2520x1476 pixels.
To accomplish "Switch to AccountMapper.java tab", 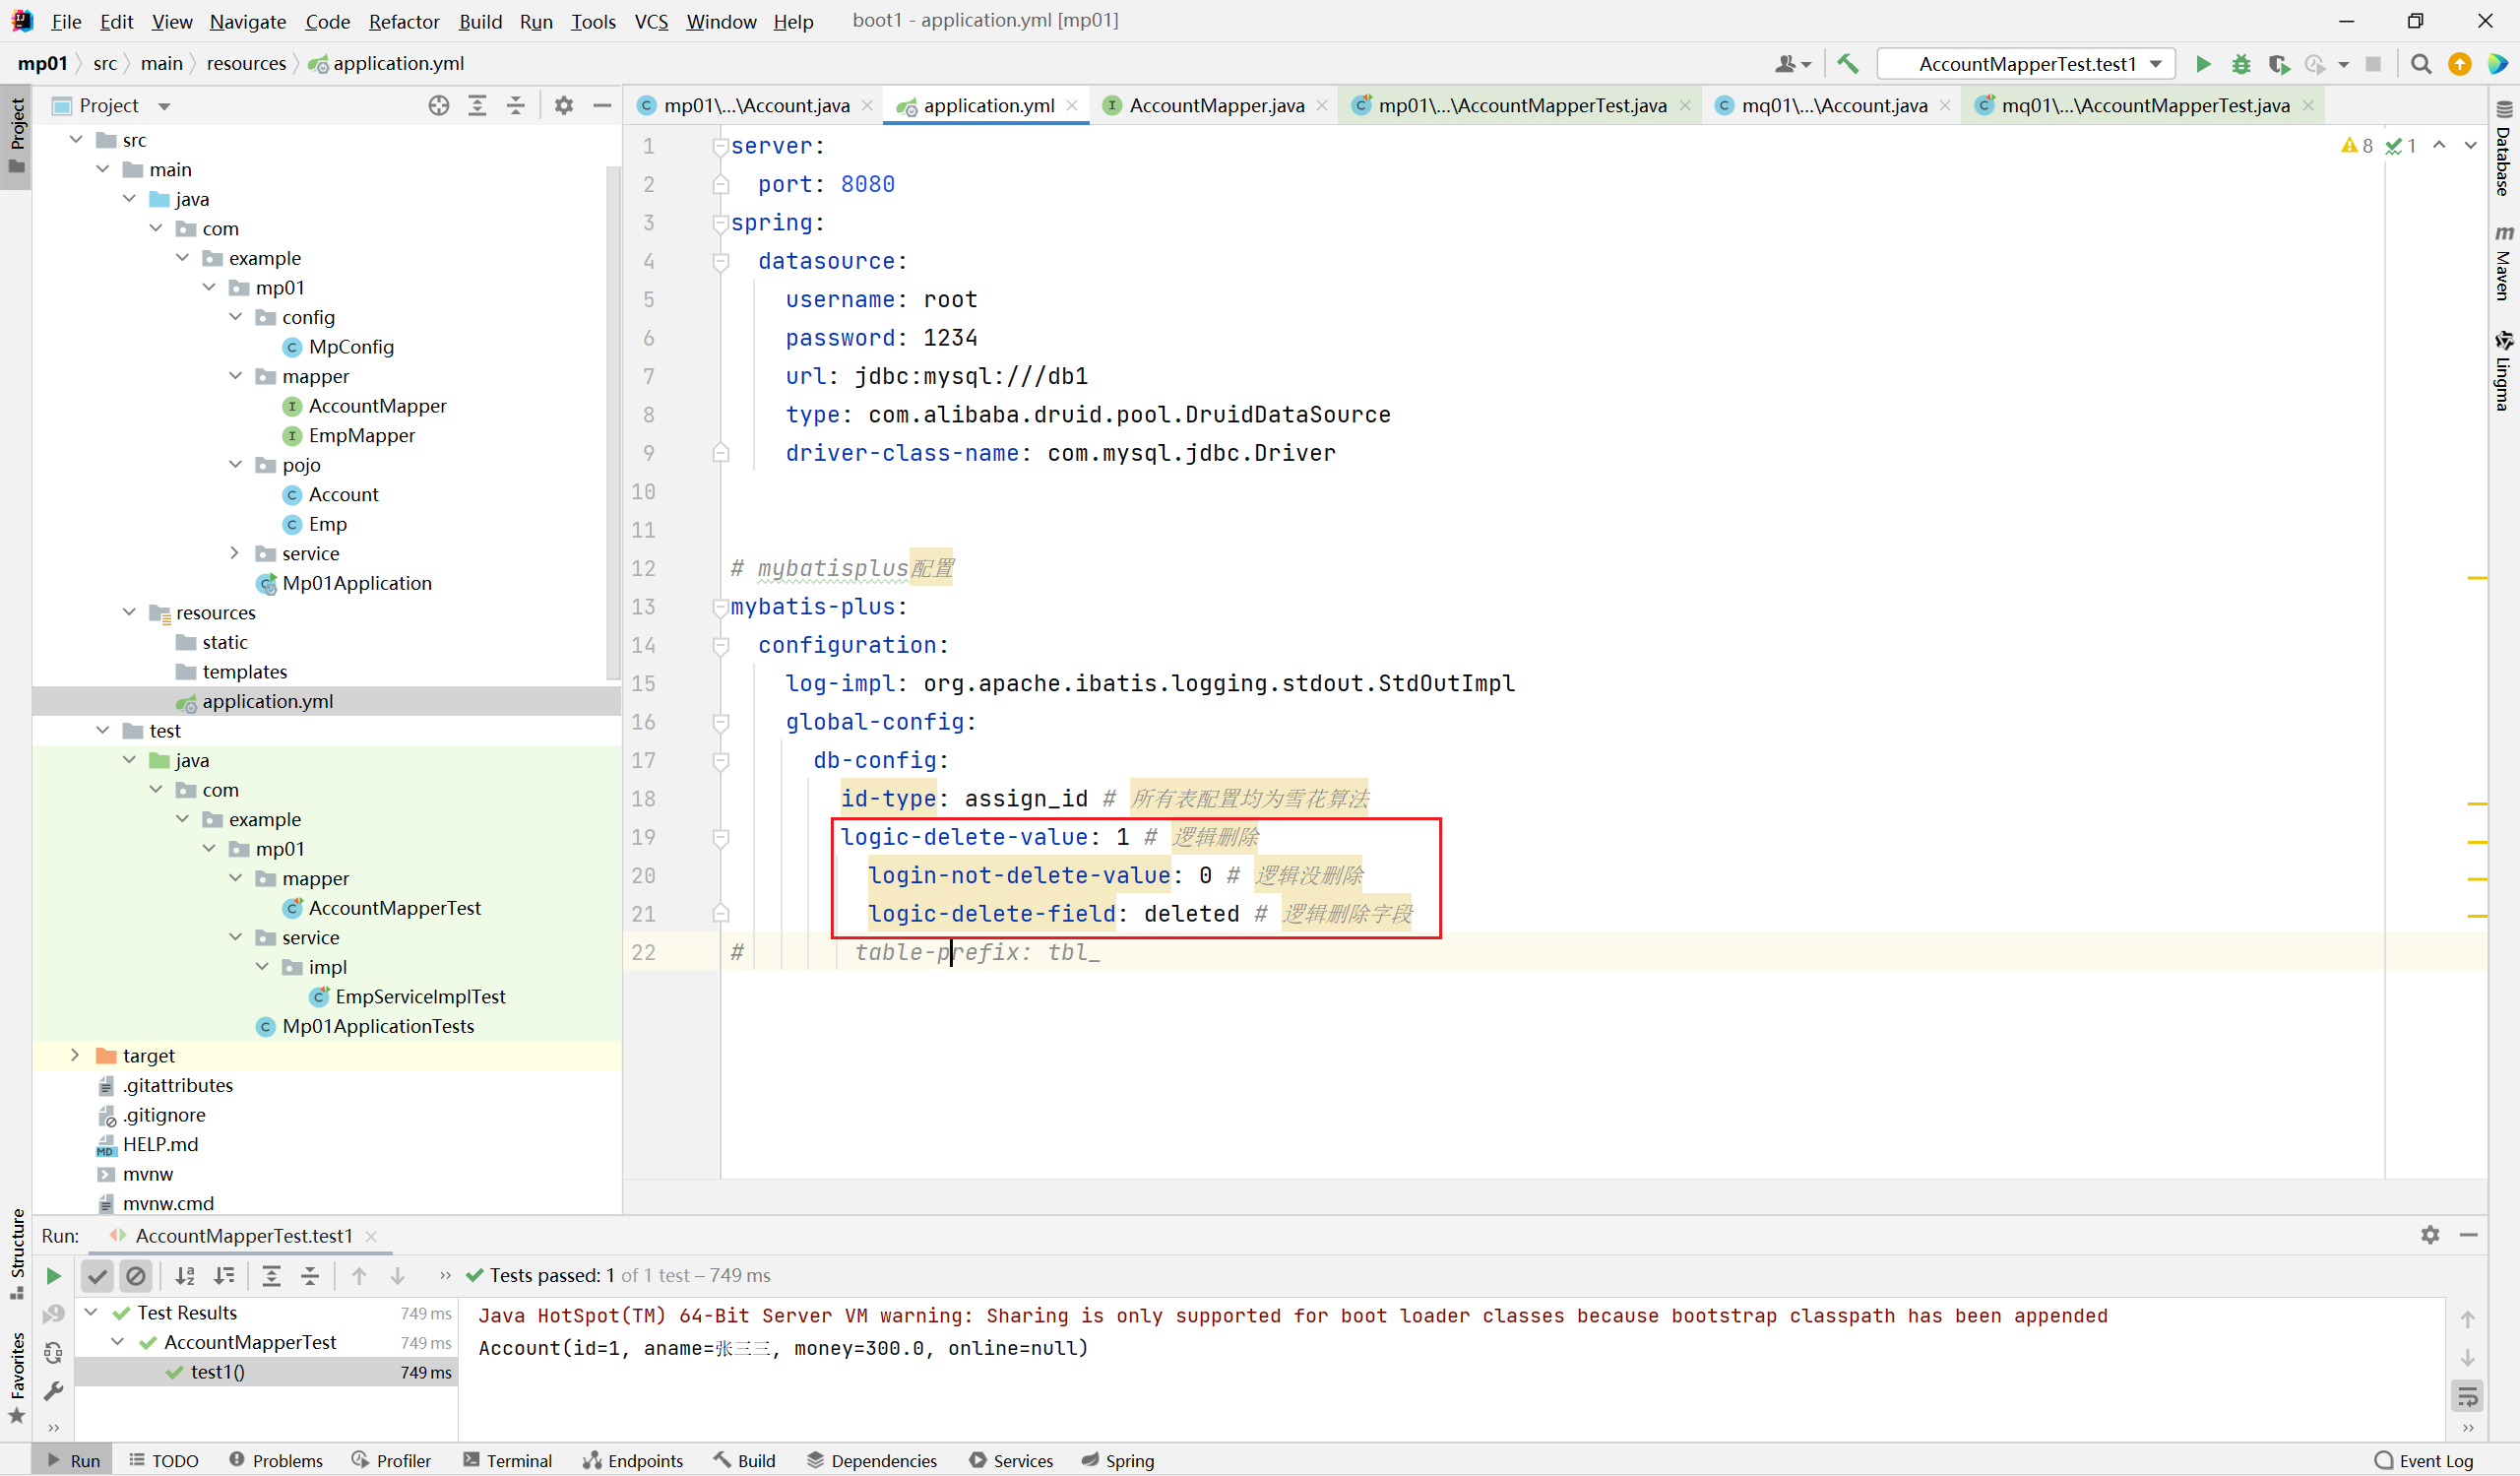I will [1216, 105].
